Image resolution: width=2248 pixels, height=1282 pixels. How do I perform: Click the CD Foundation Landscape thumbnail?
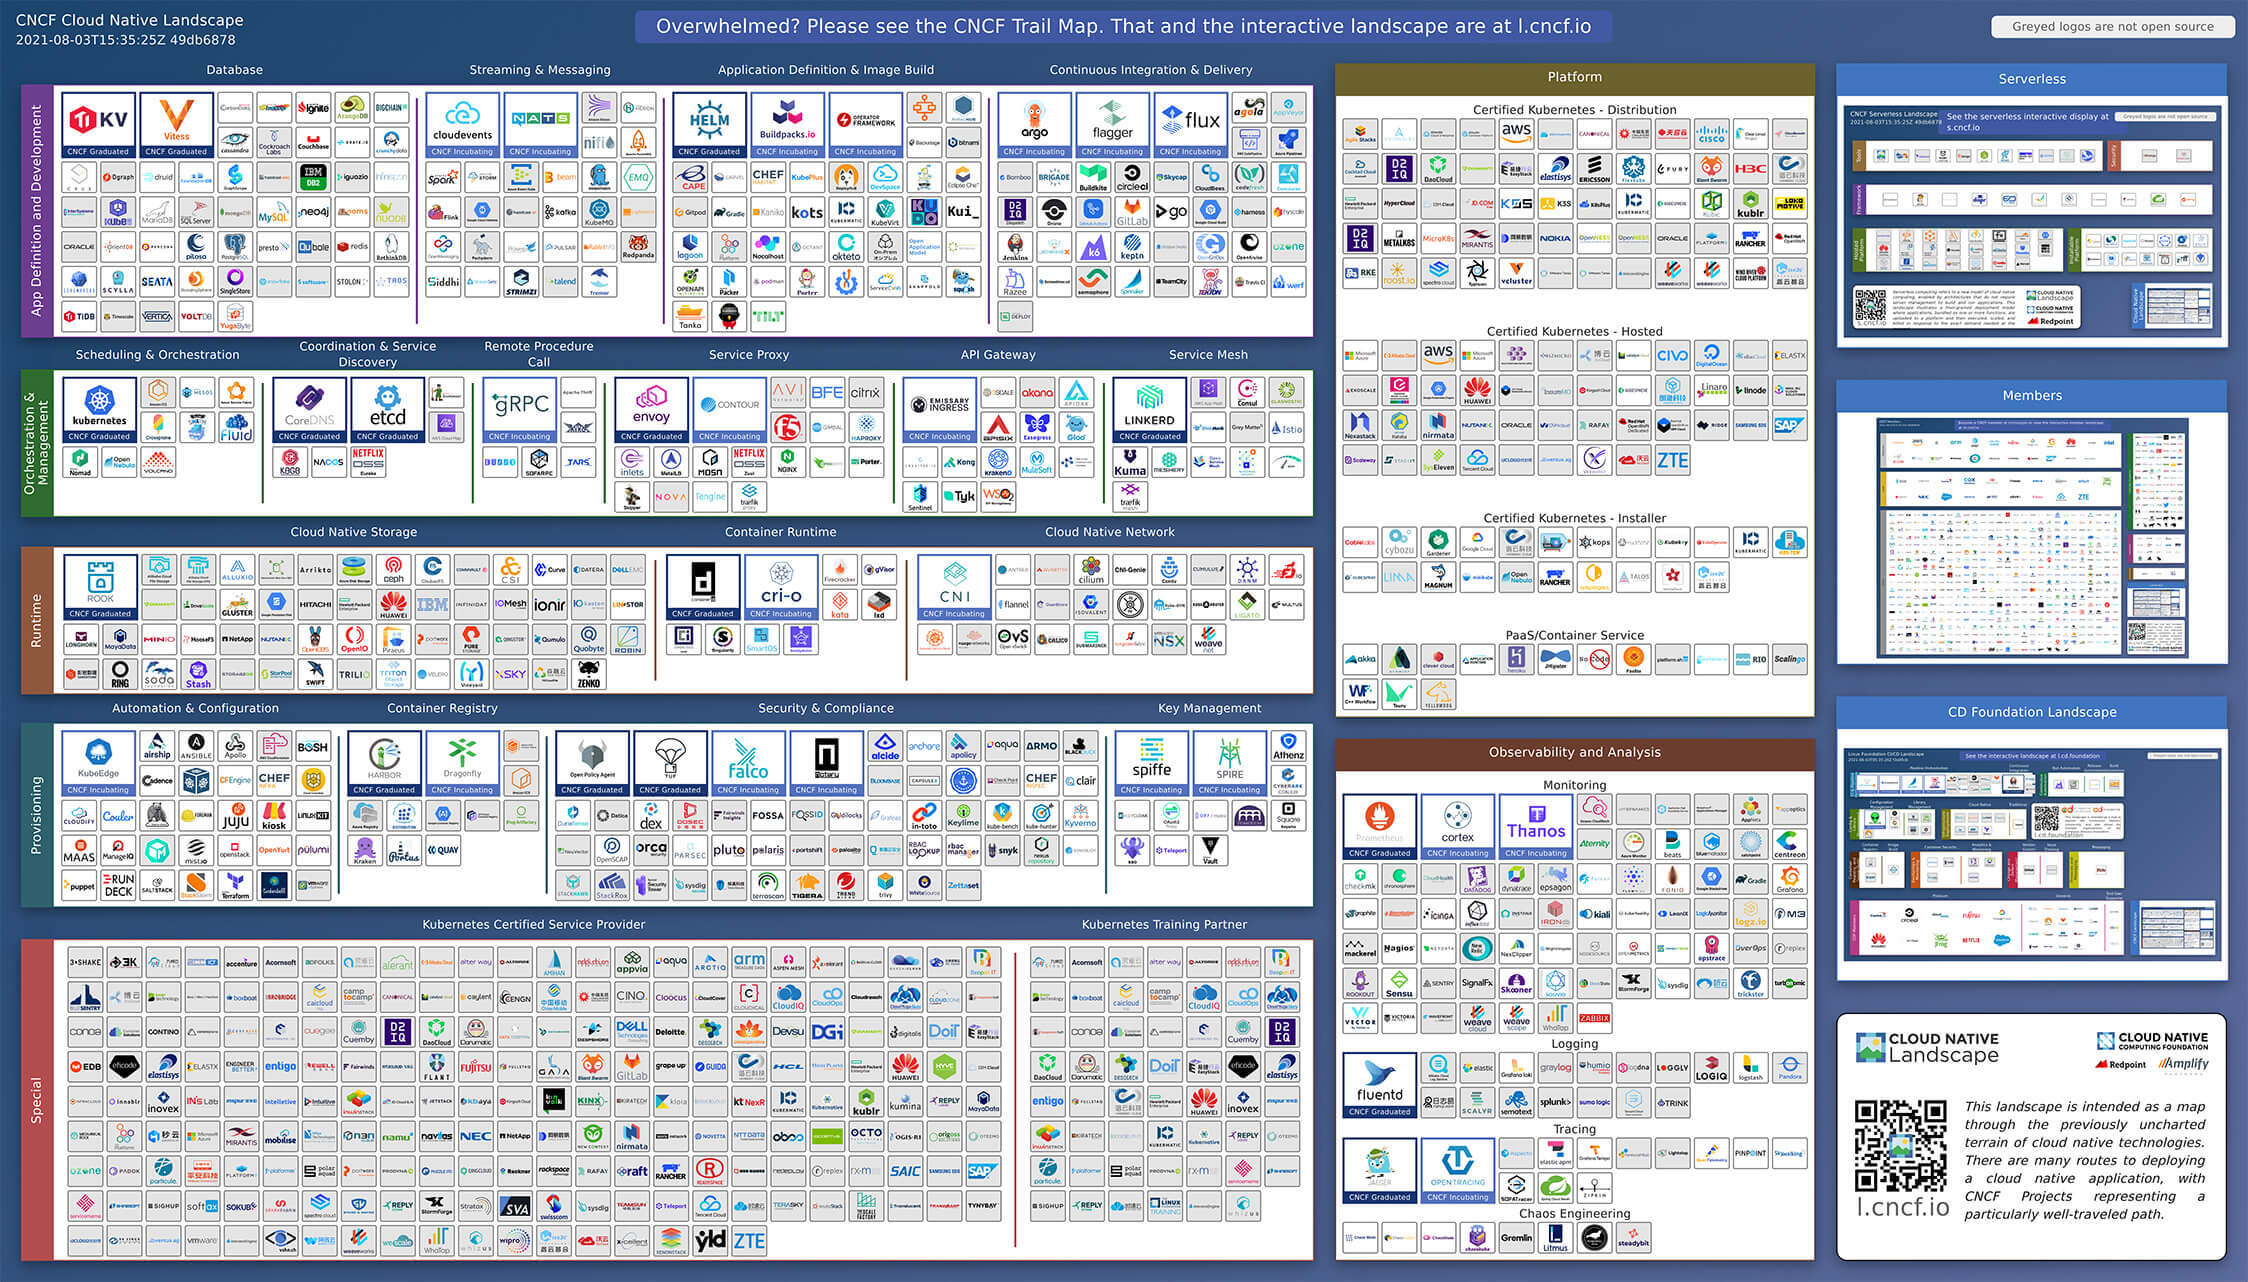(2031, 852)
